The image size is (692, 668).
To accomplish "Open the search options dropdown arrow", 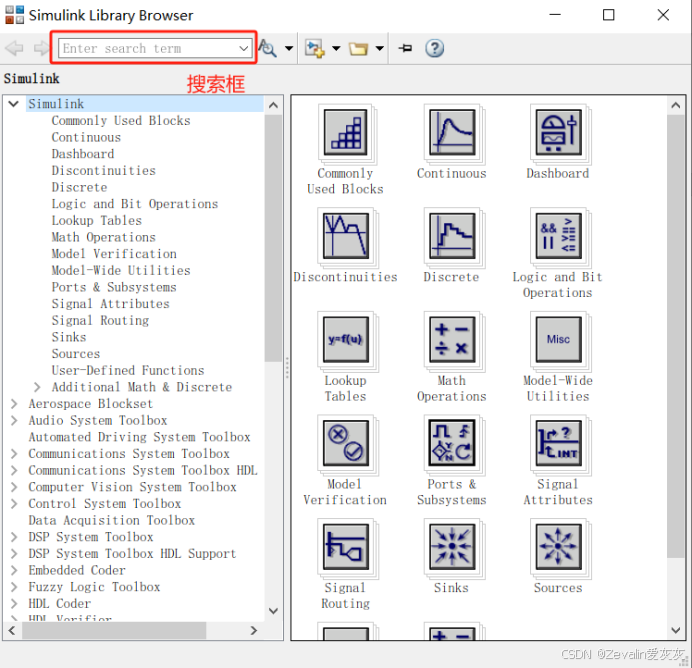I will [289, 48].
